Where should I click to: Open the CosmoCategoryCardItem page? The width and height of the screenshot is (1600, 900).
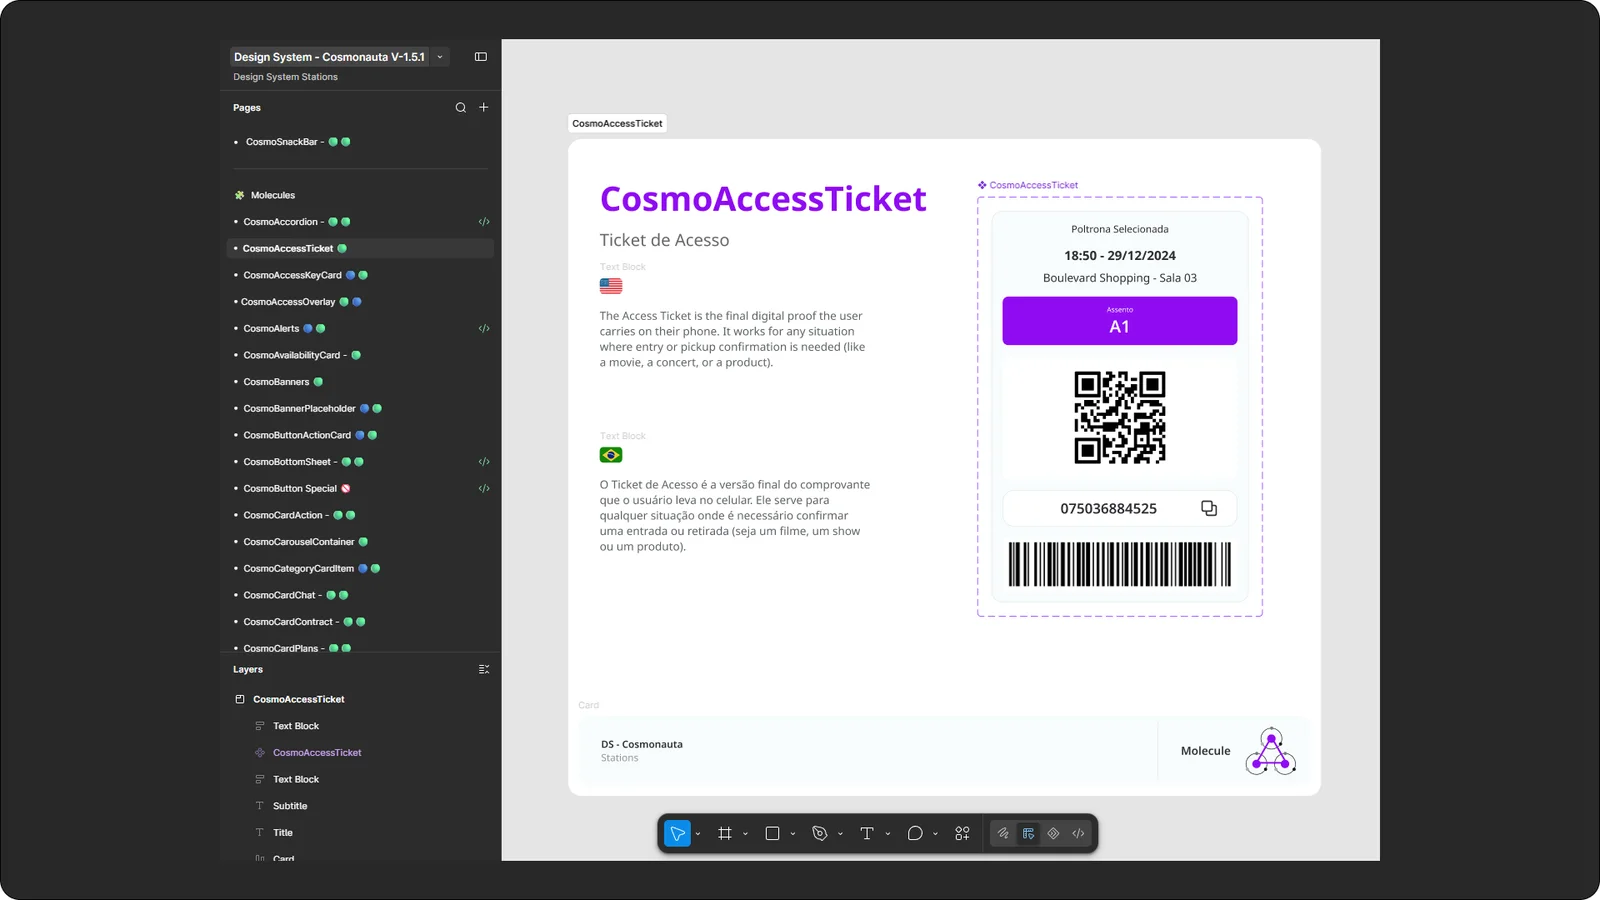click(360, 568)
